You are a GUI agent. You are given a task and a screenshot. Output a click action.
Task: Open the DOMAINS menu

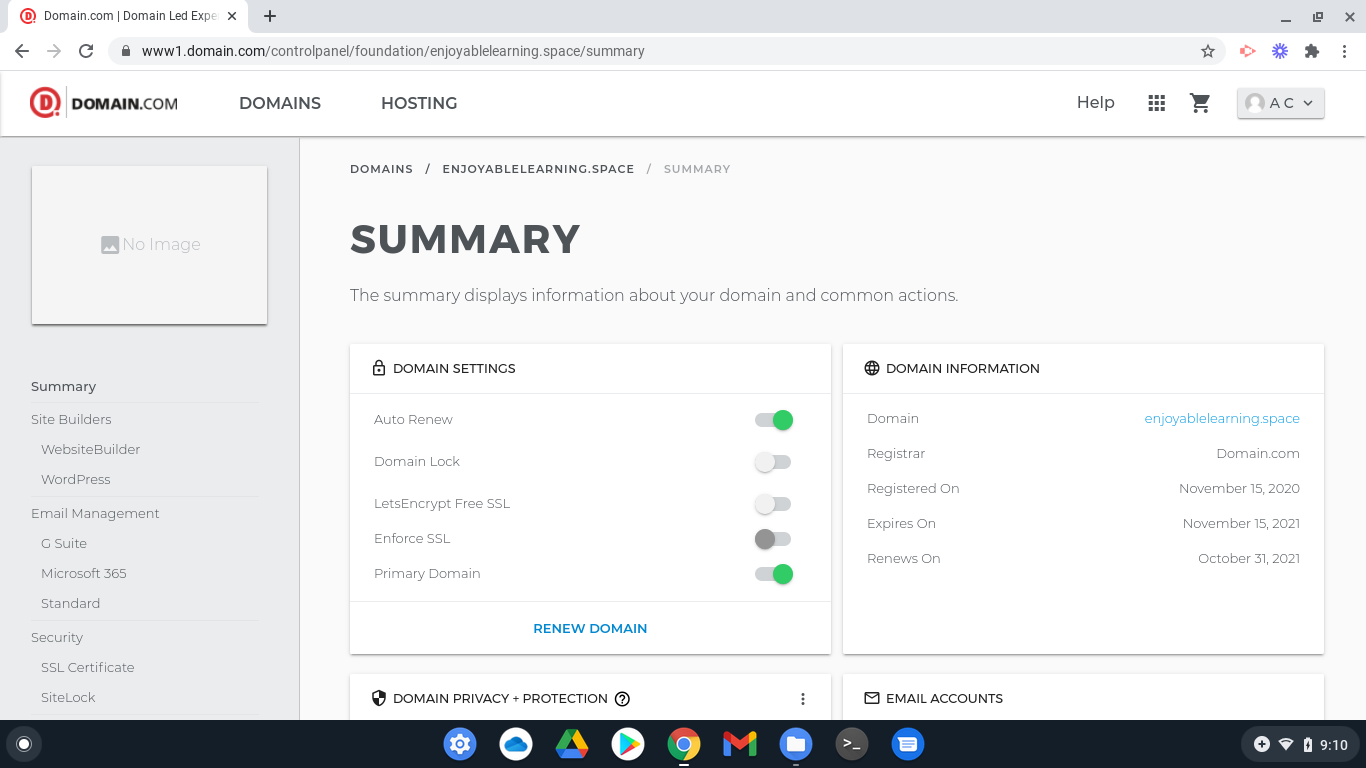click(280, 103)
